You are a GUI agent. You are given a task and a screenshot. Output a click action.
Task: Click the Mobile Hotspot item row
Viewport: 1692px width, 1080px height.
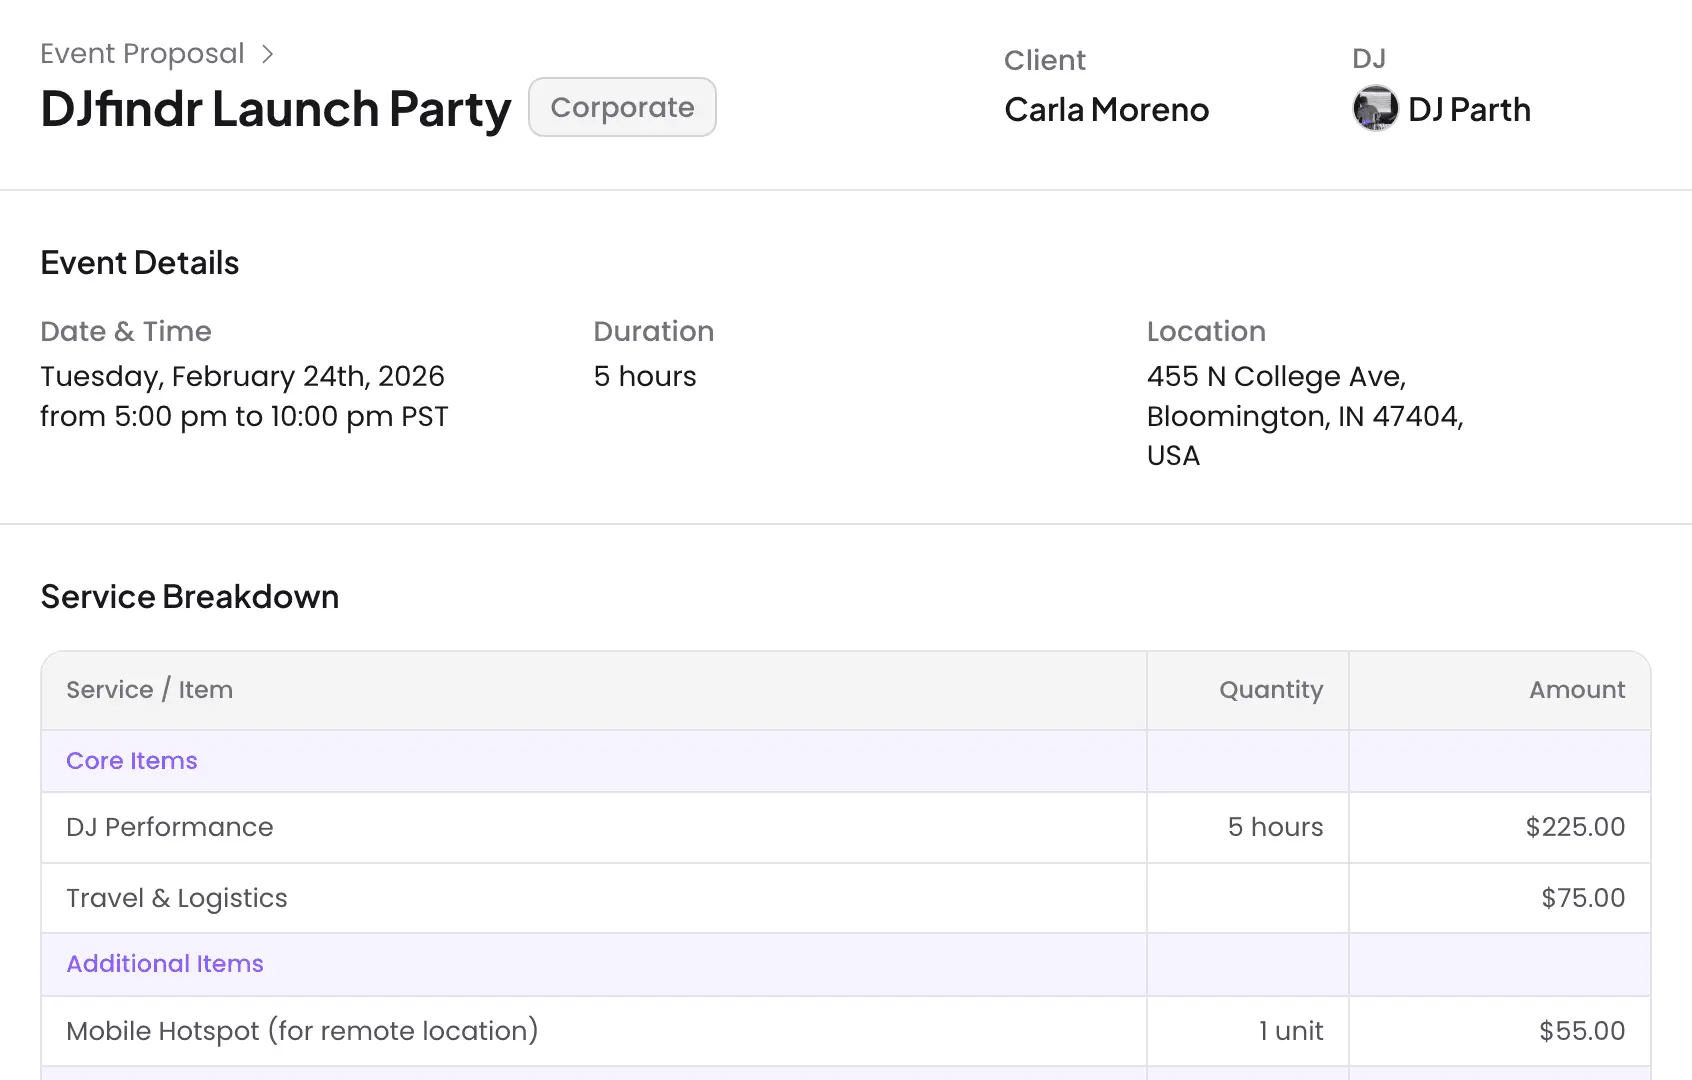pos(846,1031)
